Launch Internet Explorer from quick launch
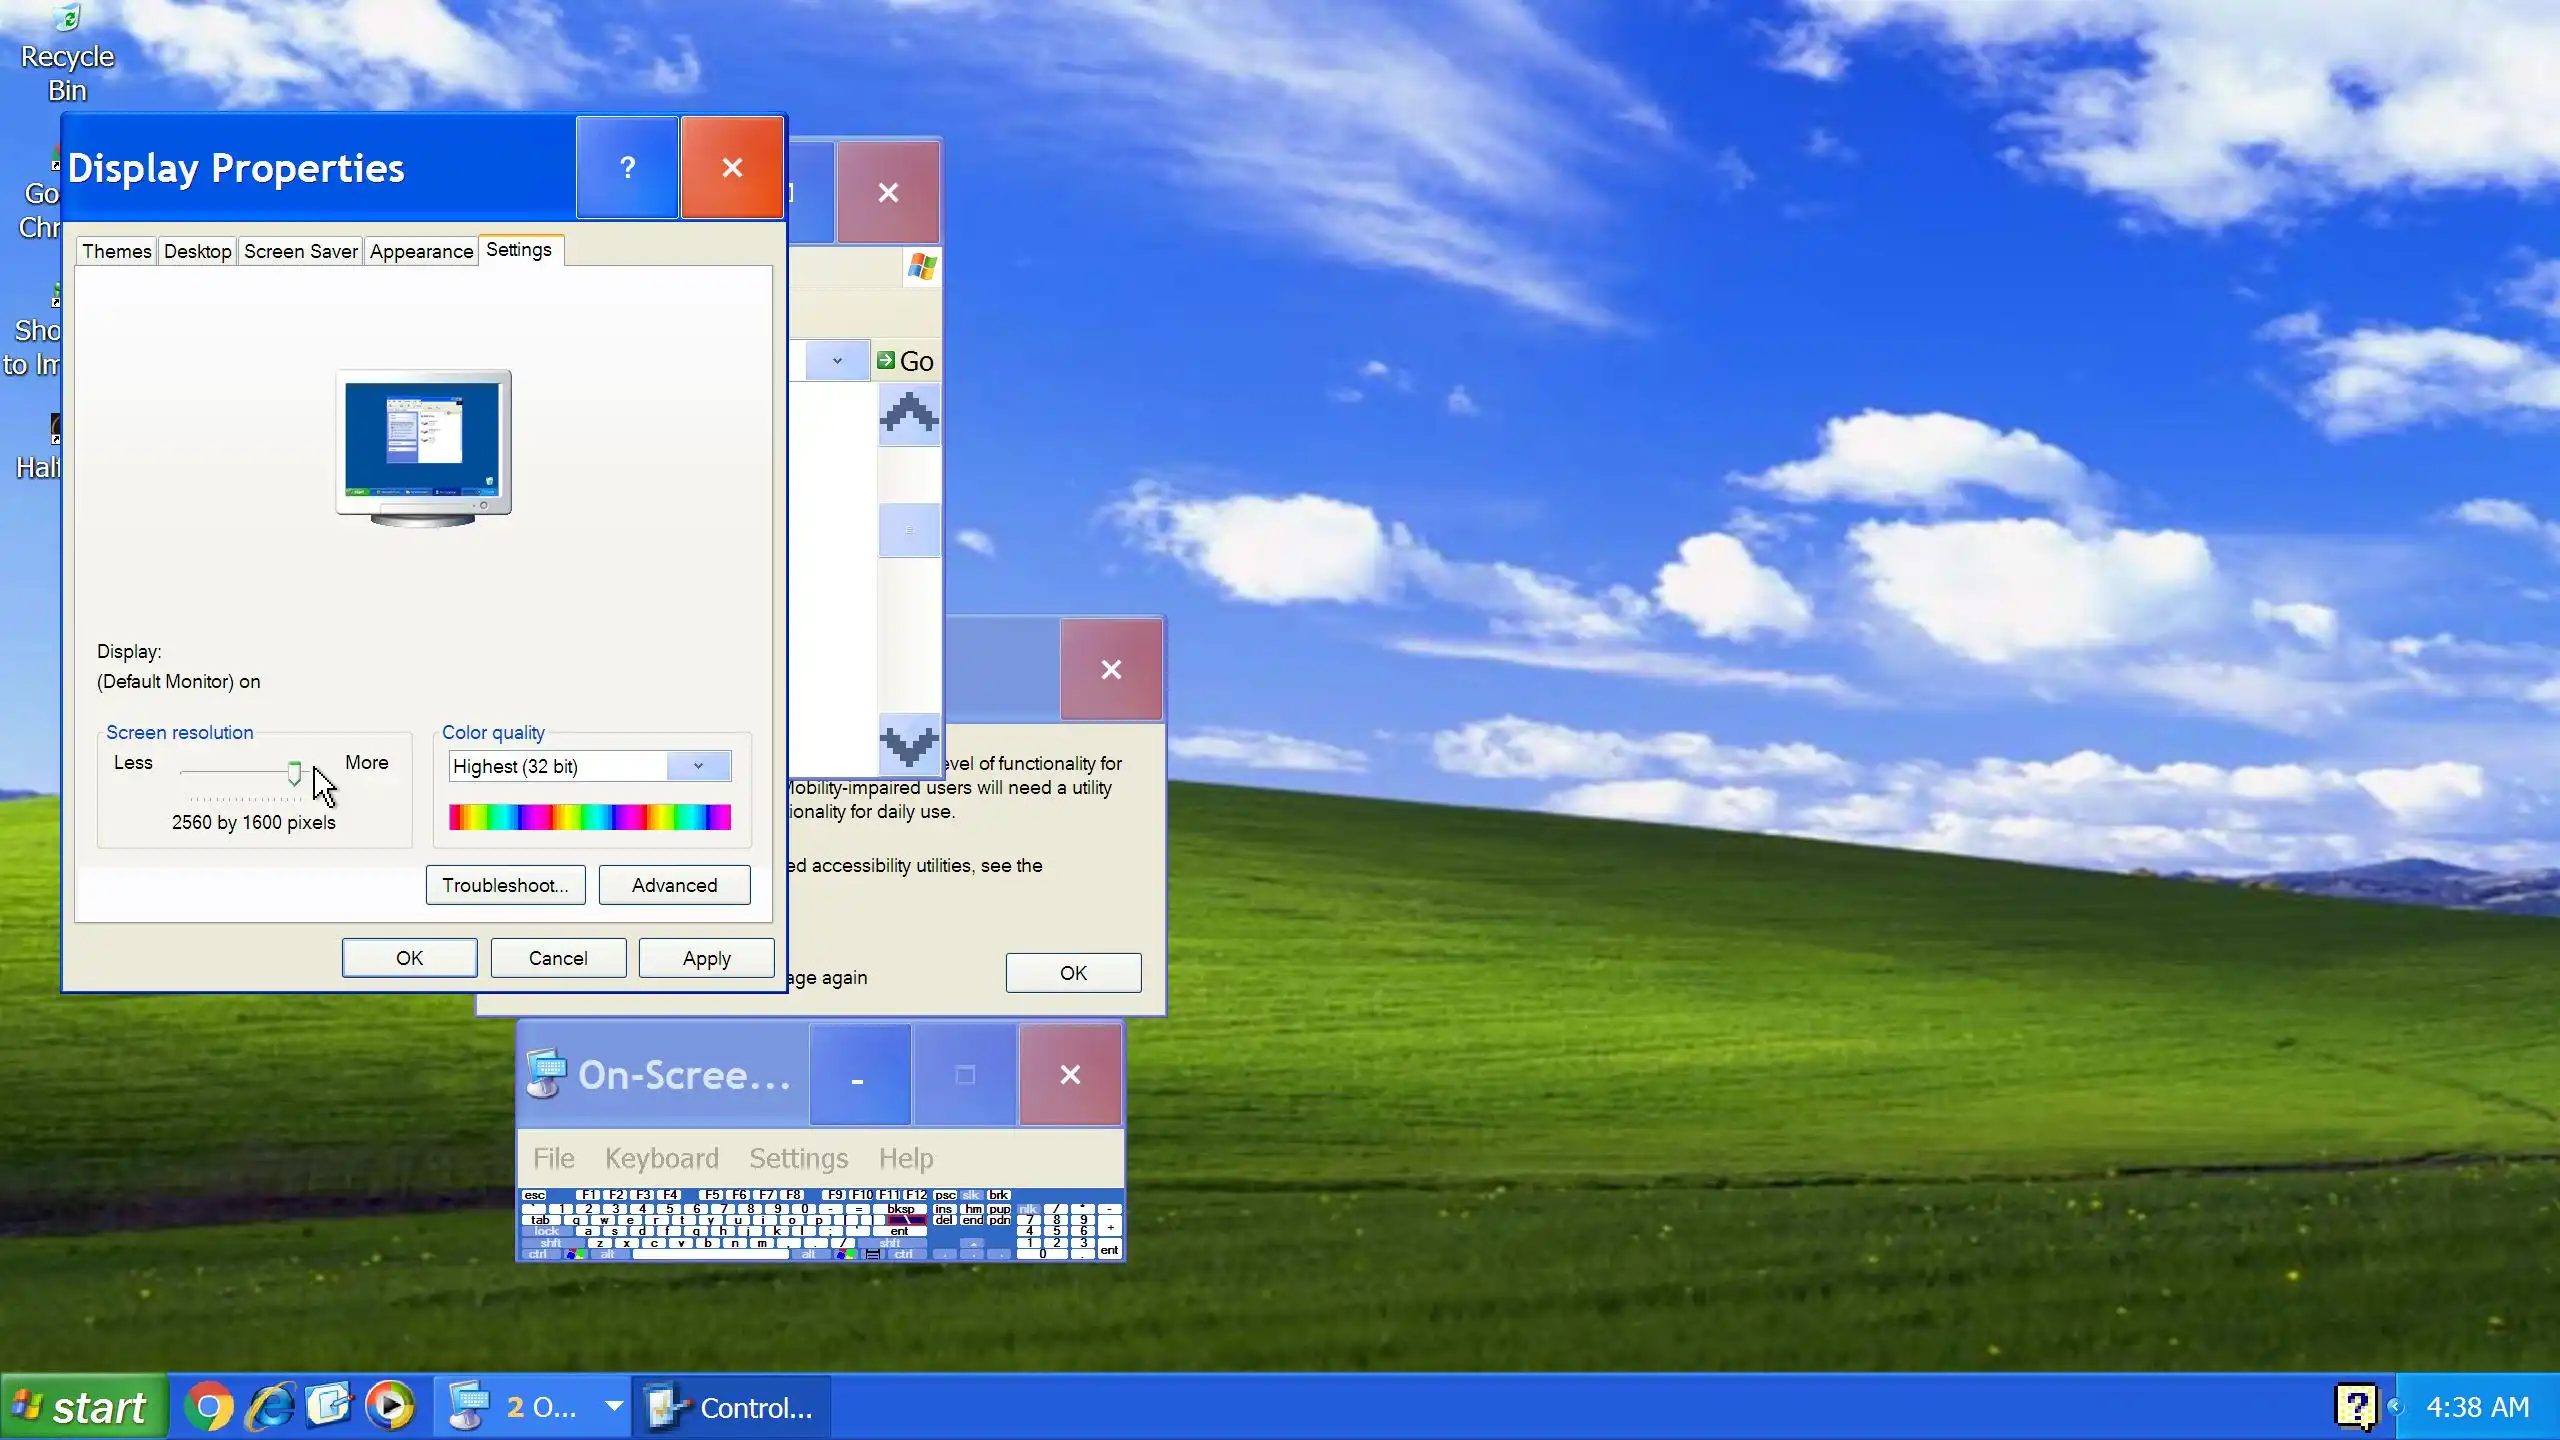The width and height of the screenshot is (2560, 1440). point(270,1407)
